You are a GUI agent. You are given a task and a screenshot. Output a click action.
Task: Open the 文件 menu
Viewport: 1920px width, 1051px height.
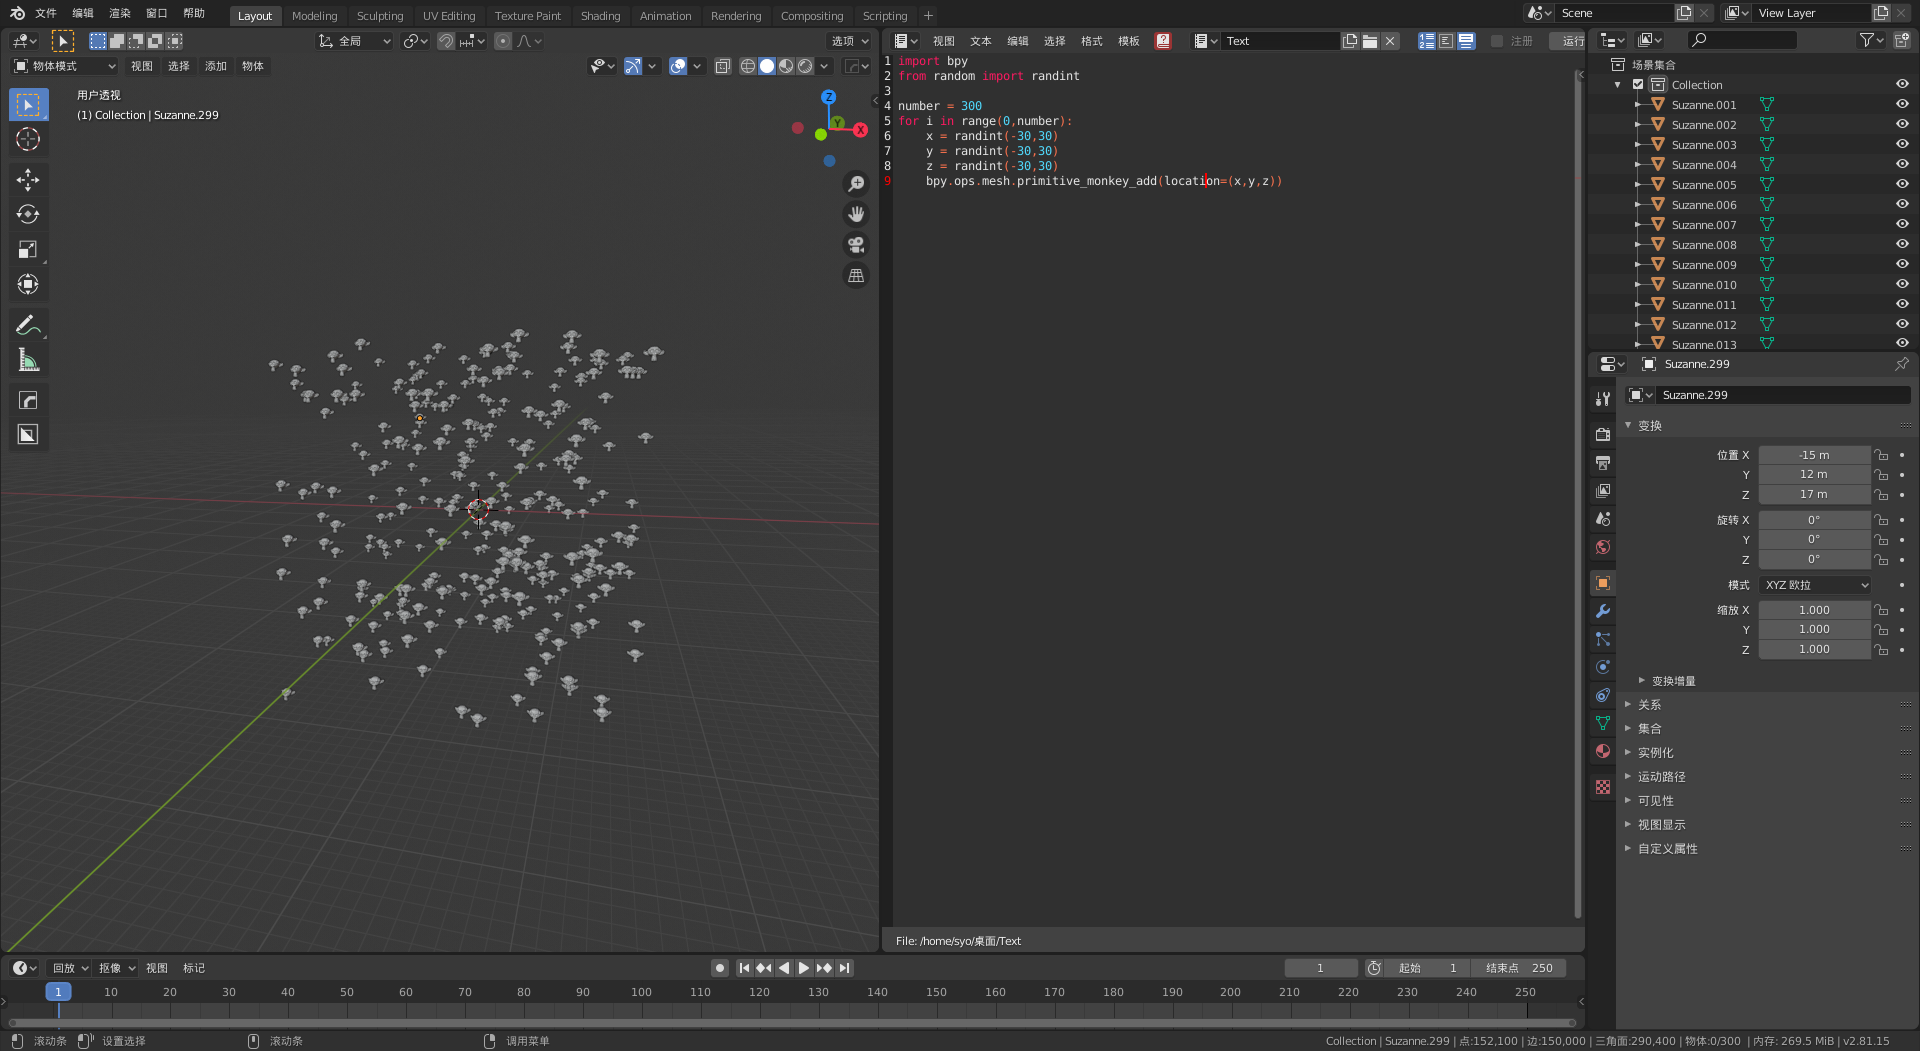tap(46, 13)
